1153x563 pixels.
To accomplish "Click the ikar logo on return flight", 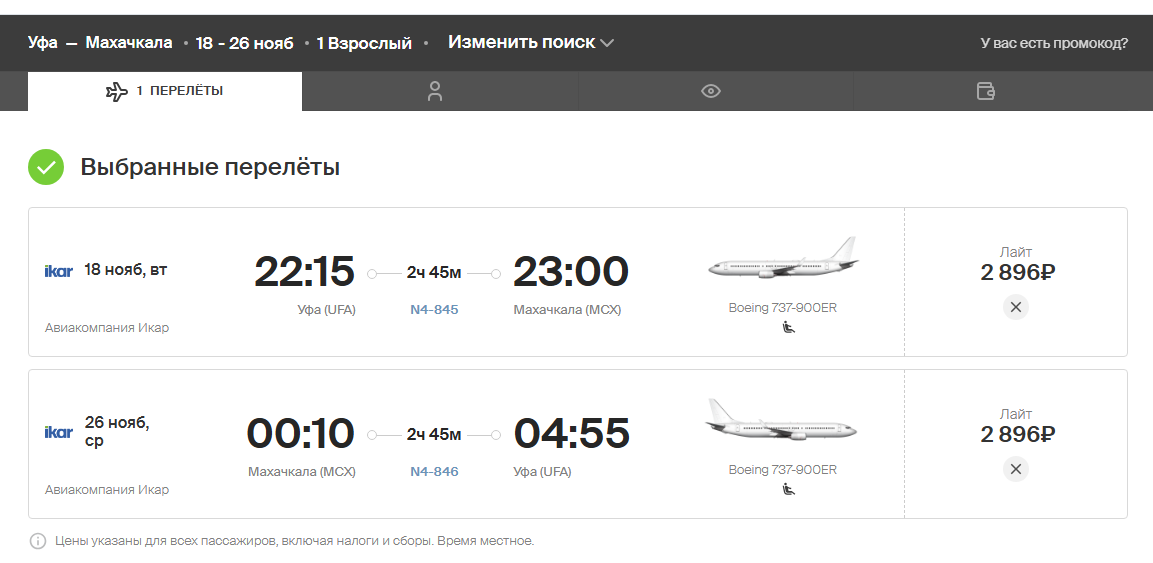I will (59, 432).
